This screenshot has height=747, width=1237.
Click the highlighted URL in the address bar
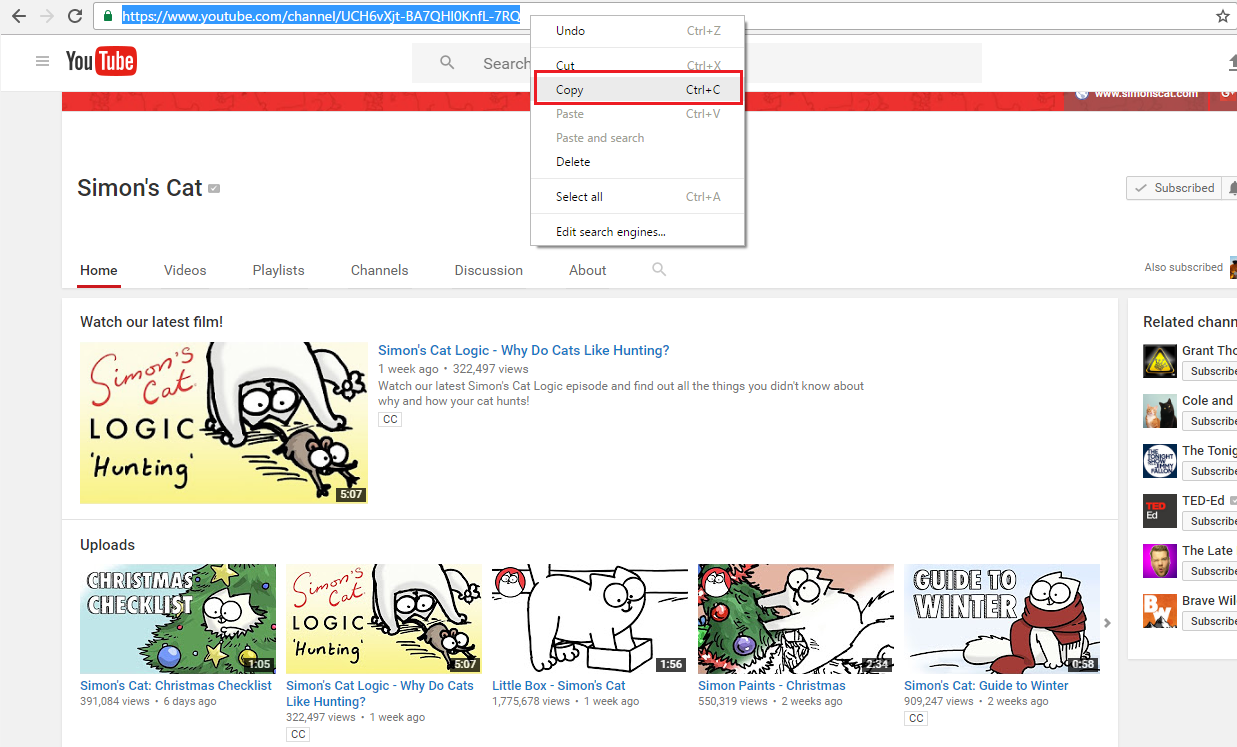(321, 16)
